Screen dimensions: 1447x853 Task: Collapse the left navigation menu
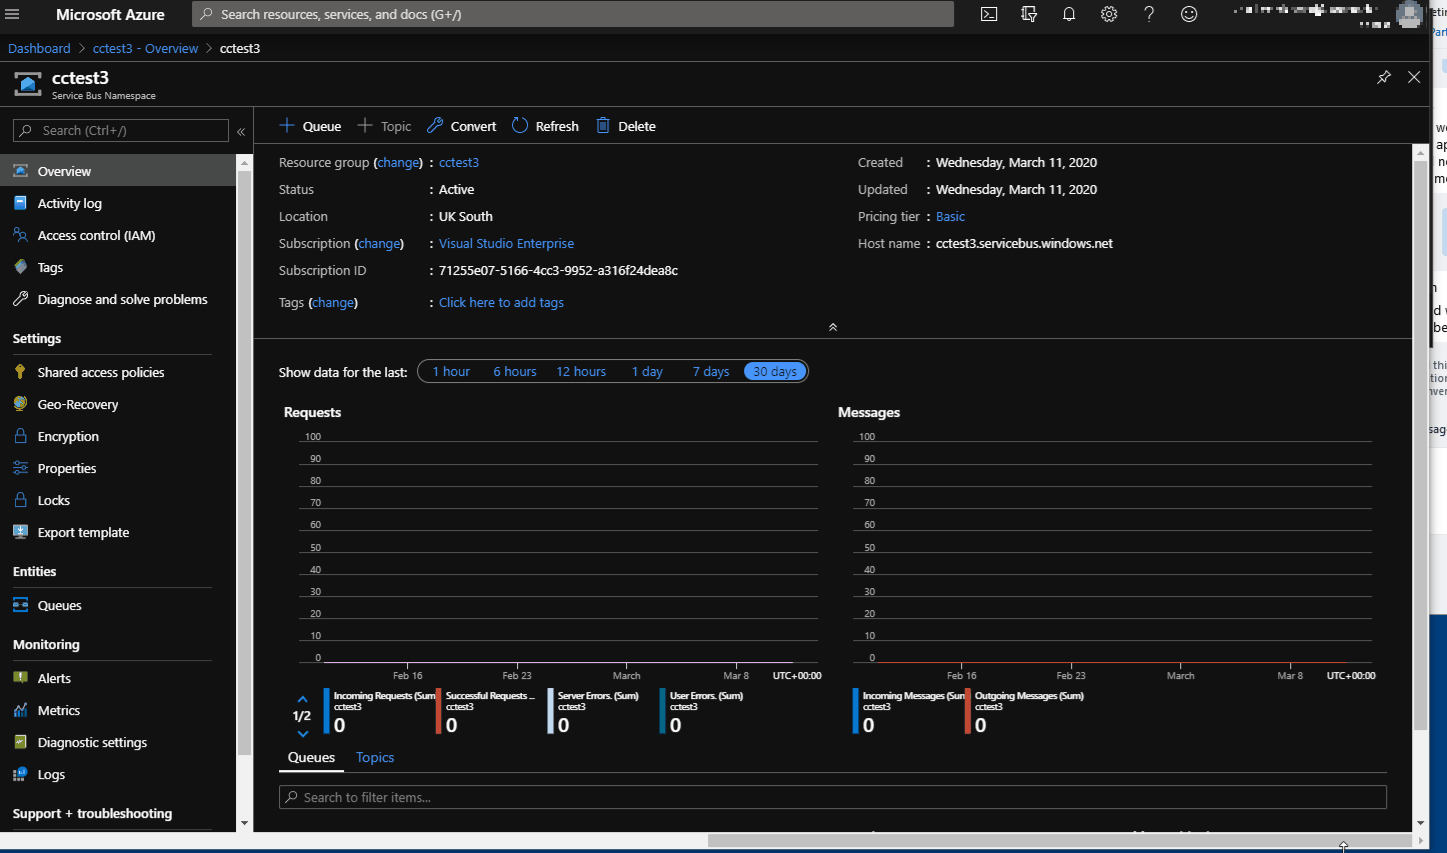[x=241, y=131]
